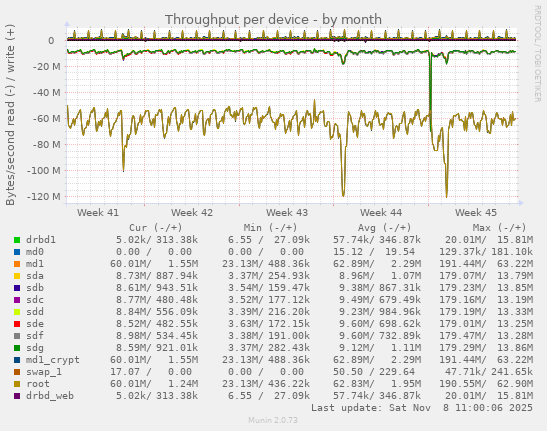Select the drbd_web device label

50,396
